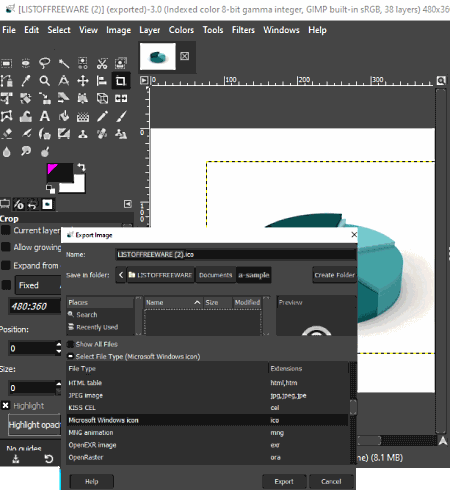This screenshot has height=490, width=450.
Task: Select the Select by Color tool
Action: [83, 63]
